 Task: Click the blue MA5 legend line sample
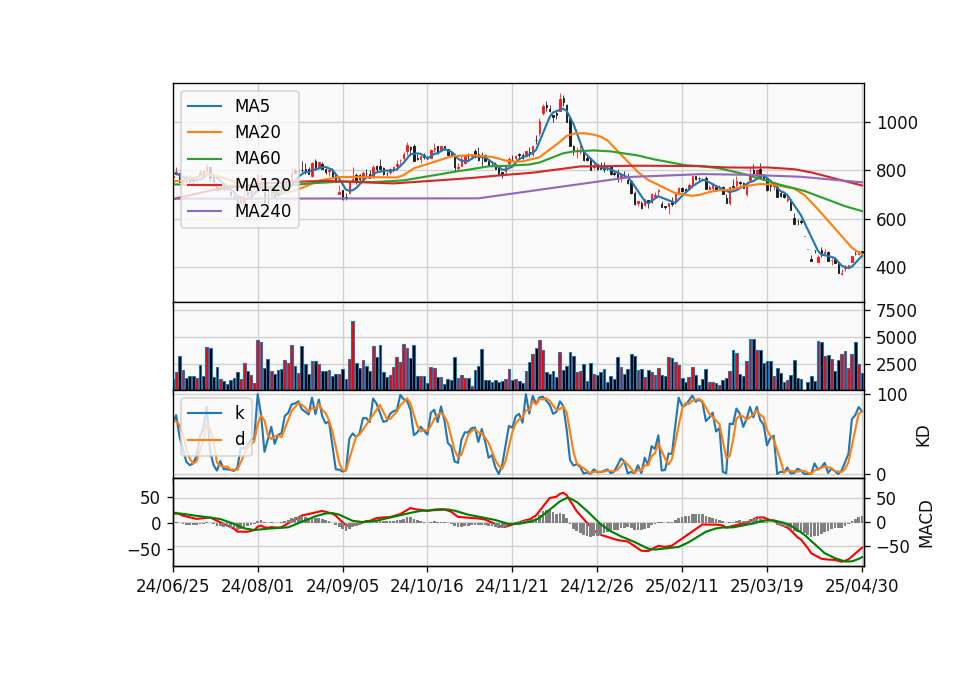[204, 106]
